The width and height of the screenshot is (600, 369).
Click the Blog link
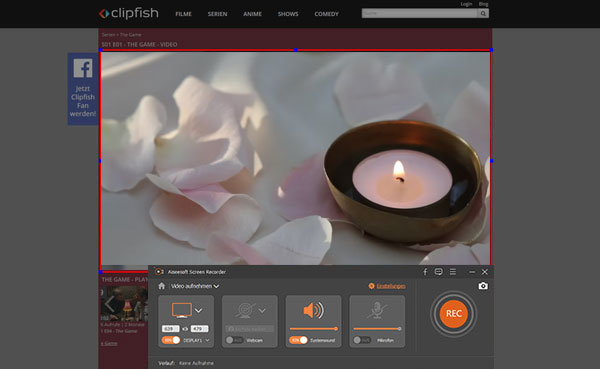pos(483,4)
